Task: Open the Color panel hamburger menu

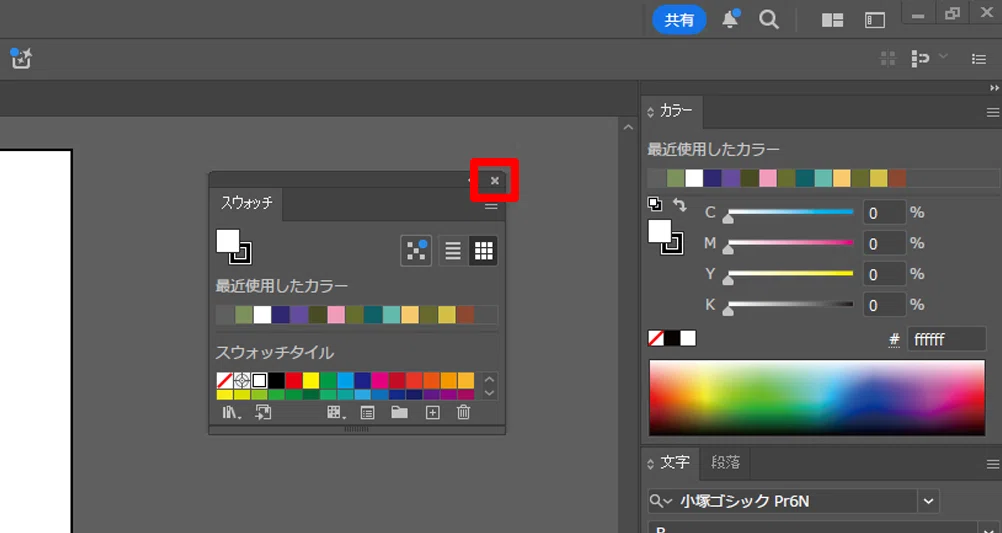Action: point(992,112)
